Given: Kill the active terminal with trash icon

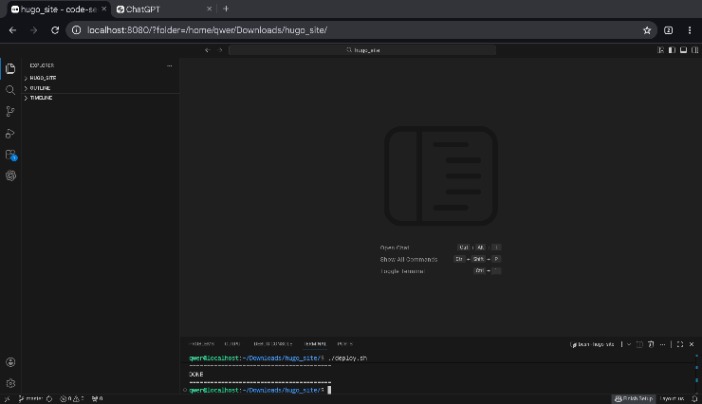Looking at the screenshot, I should tap(651, 344).
